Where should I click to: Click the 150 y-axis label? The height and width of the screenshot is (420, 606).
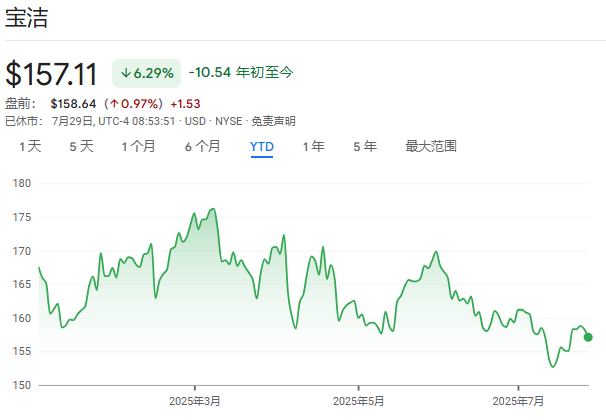coord(22,385)
